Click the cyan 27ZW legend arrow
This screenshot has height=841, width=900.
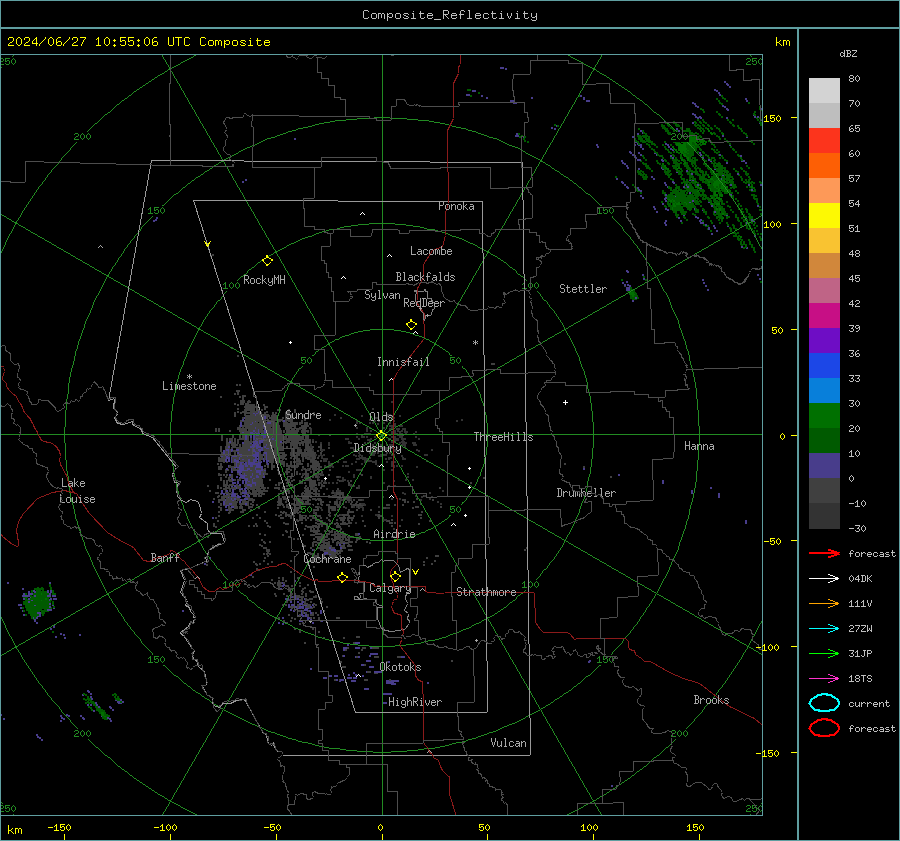pyautogui.click(x=824, y=629)
